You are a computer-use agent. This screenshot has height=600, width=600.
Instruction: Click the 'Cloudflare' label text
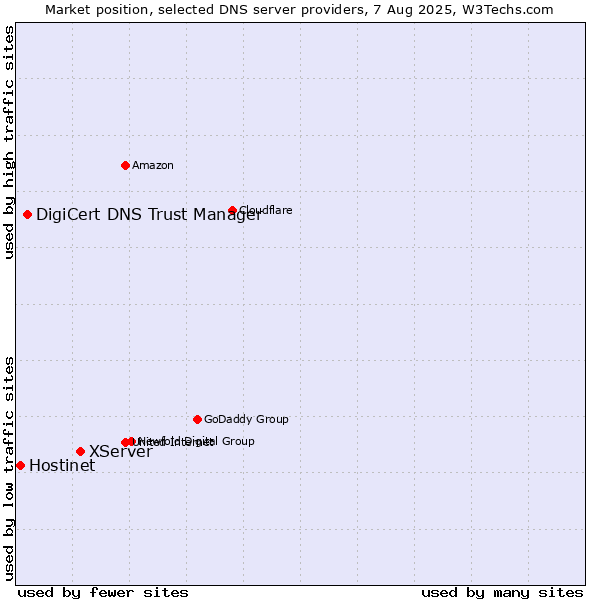click(266, 210)
